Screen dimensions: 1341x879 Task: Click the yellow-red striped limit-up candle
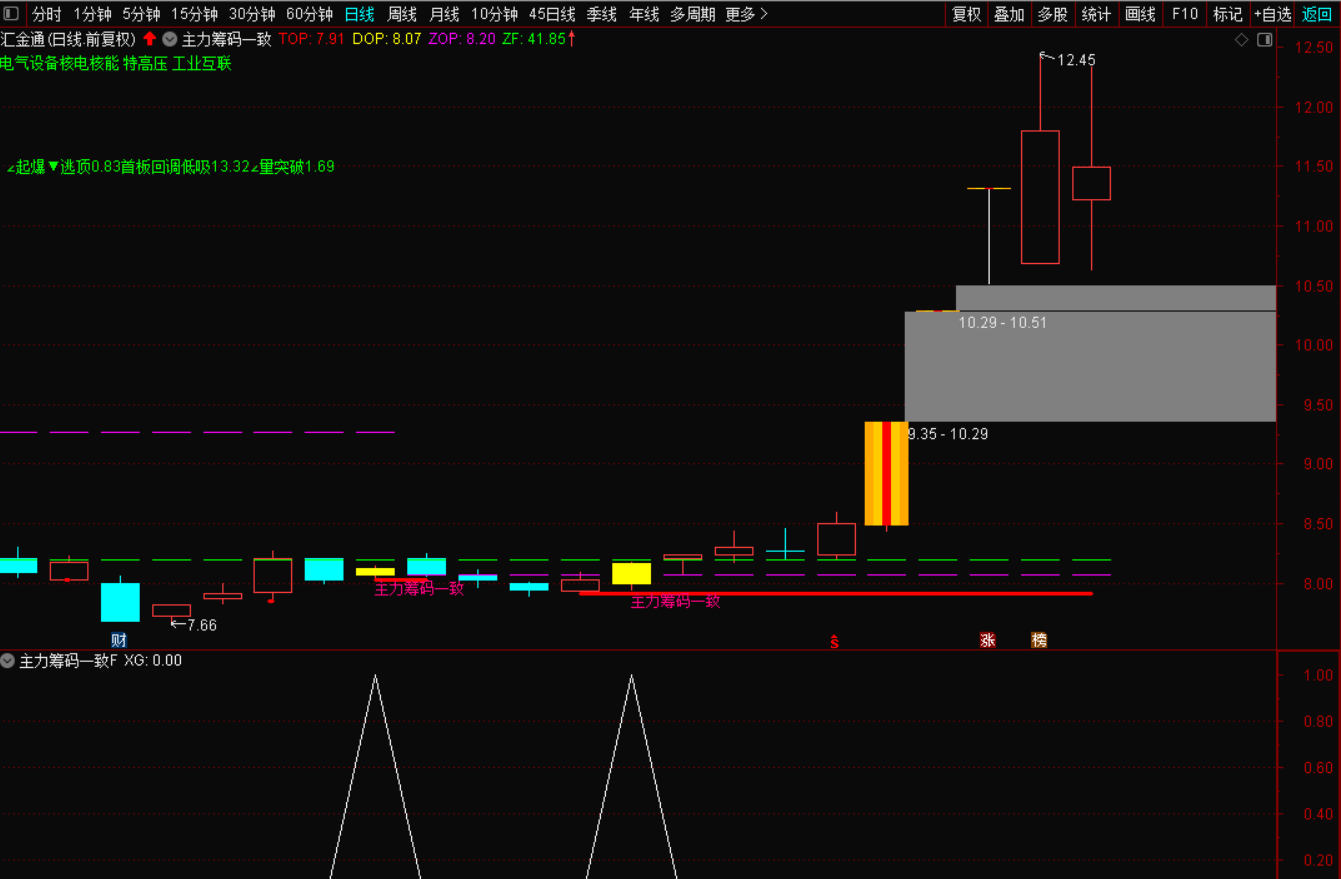click(x=886, y=473)
